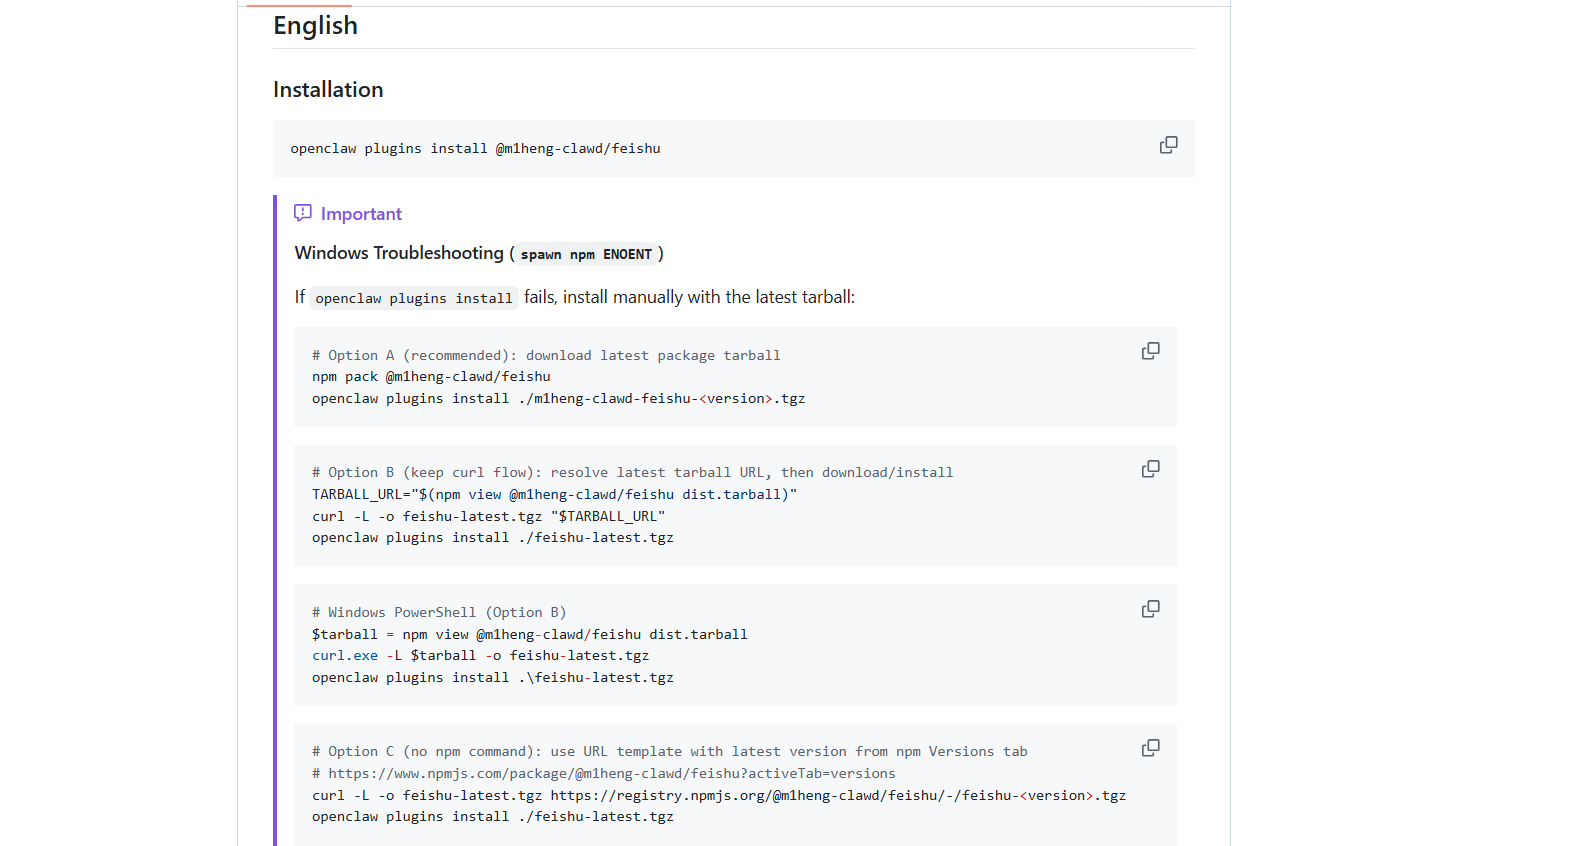Copy the openclaw plugins install command
Image resolution: width=1572 pixels, height=846 pixels.
[x=1168, y=145]
